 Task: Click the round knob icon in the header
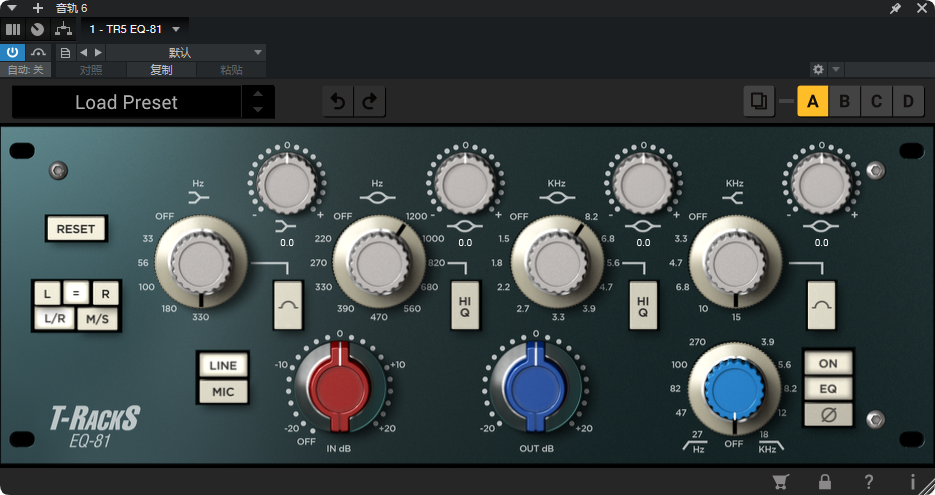pos(38,29)
